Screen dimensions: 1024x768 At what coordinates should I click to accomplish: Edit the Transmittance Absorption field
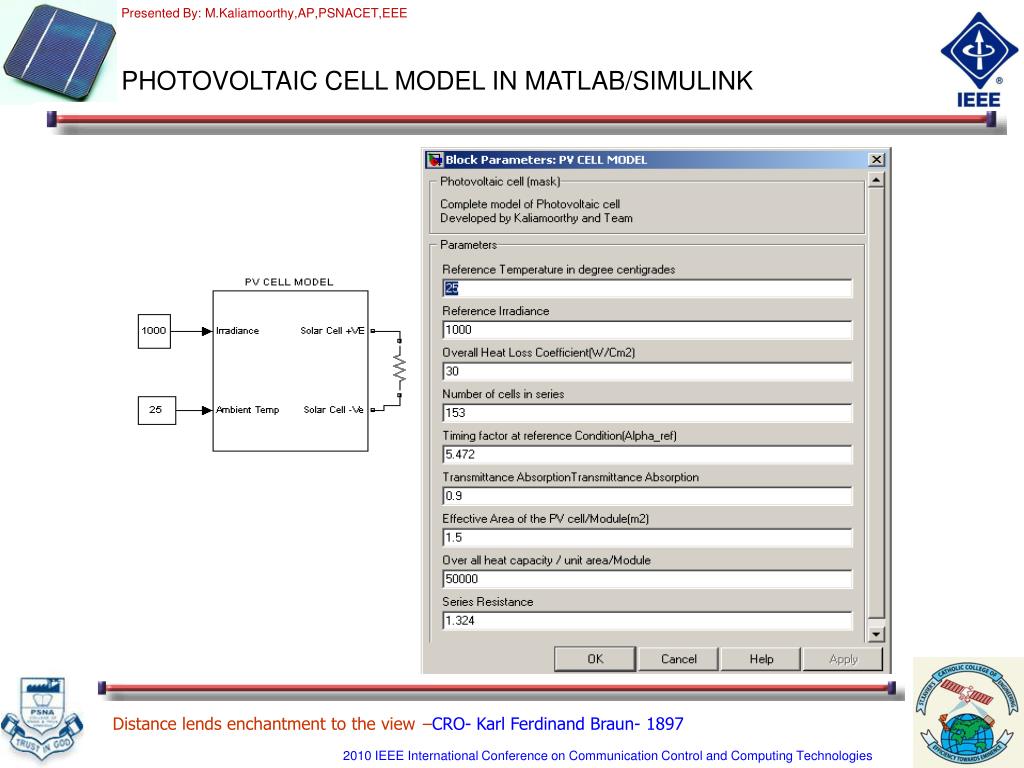pos(647,496)
